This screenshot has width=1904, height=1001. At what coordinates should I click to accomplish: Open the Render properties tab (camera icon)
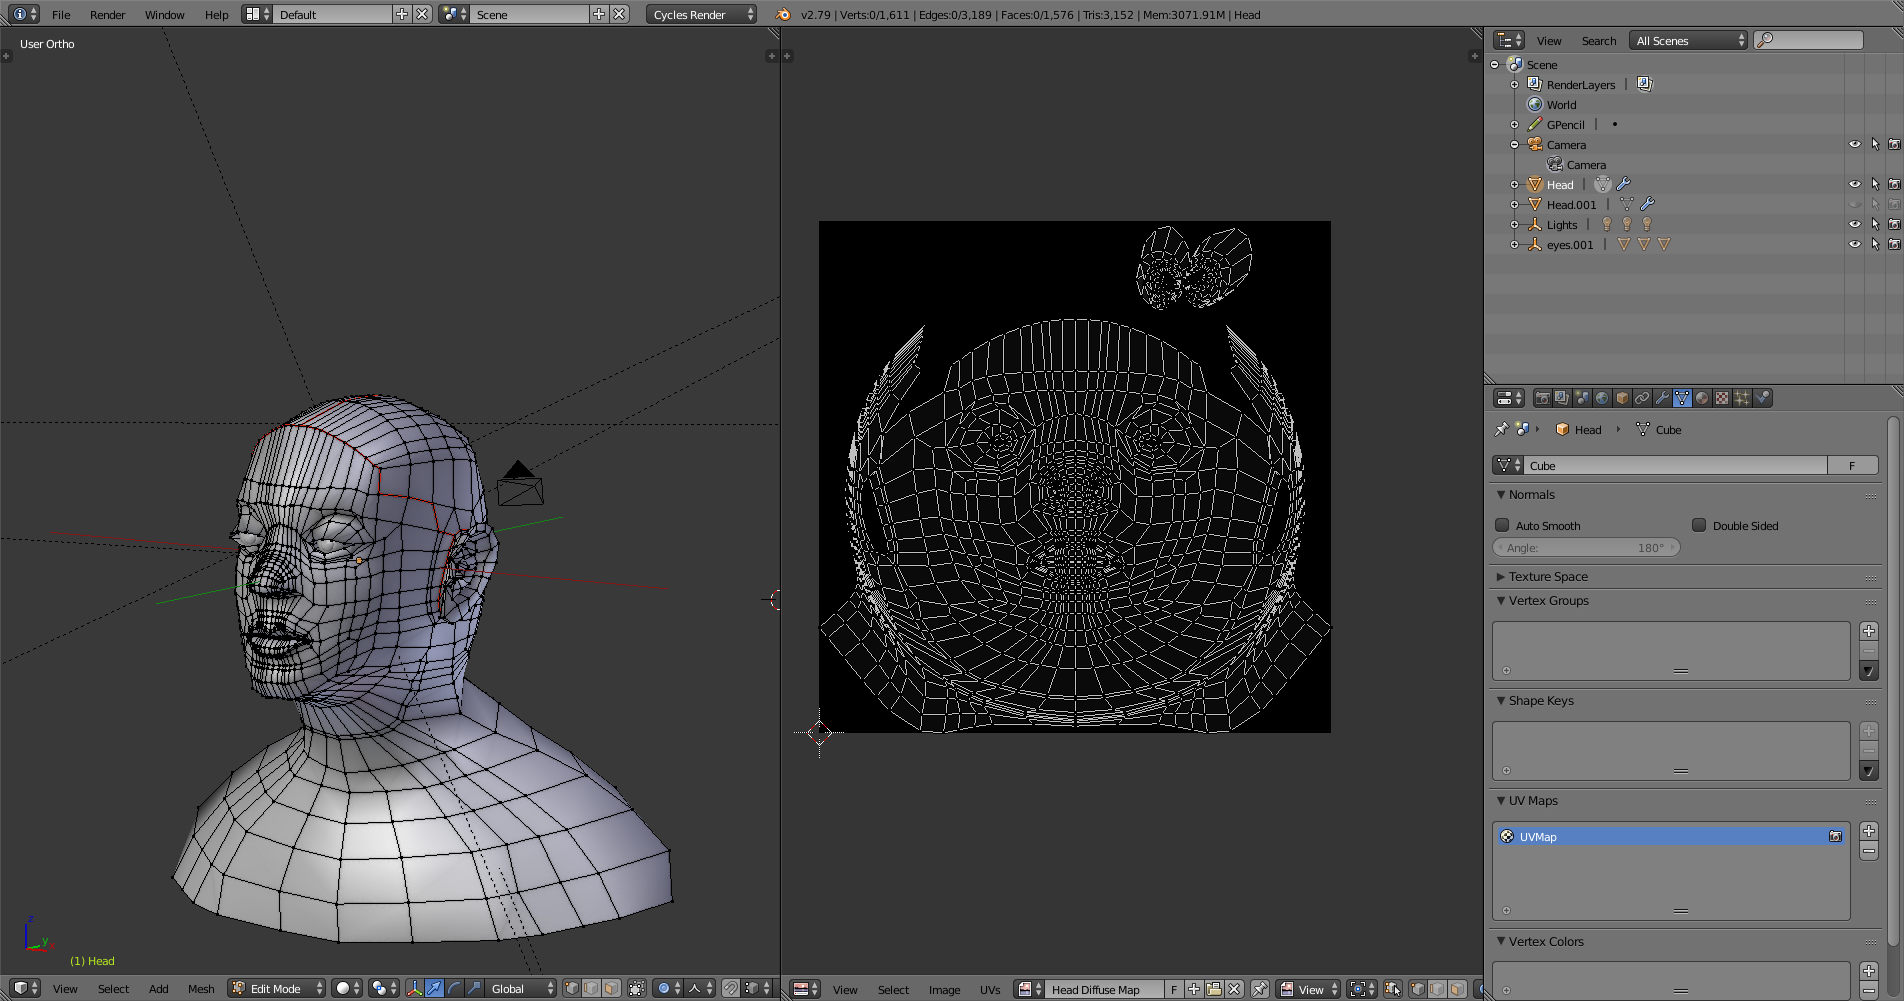point(1542,398)
